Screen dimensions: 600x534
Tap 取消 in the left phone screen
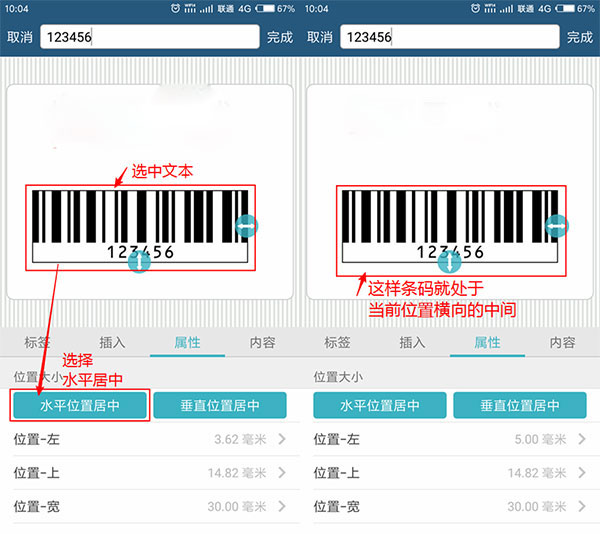coord(20,37)
